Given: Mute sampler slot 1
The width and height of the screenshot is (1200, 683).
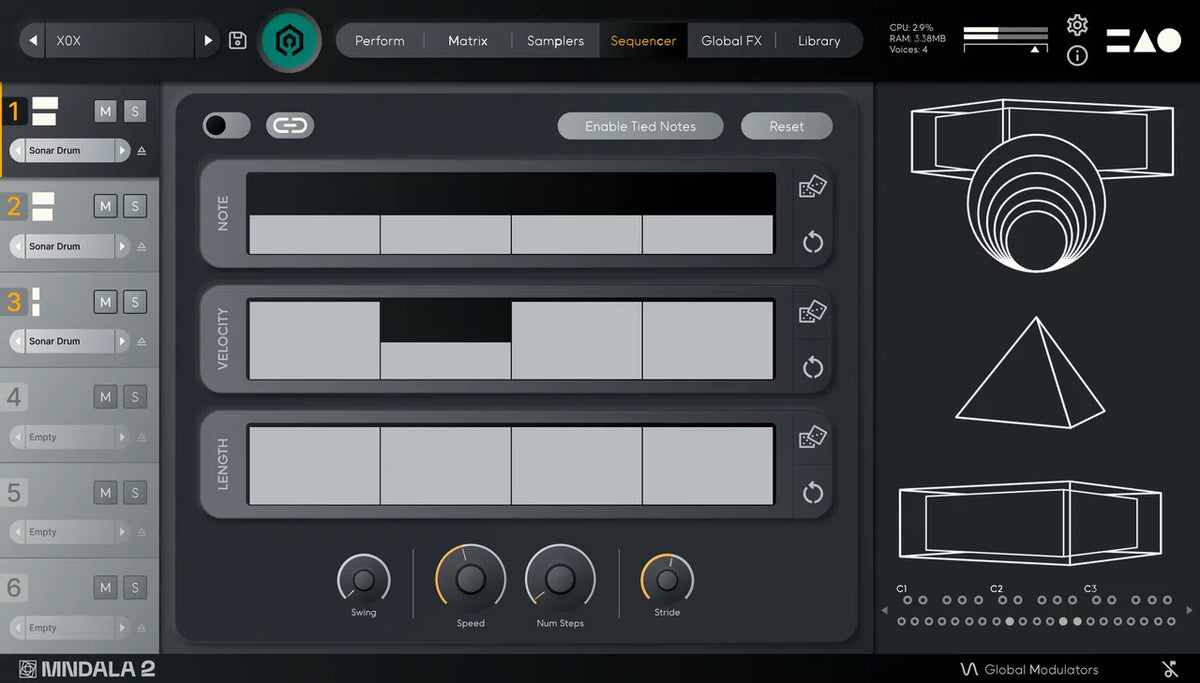Looking at the screenshot, I should (x=106, y=111).
